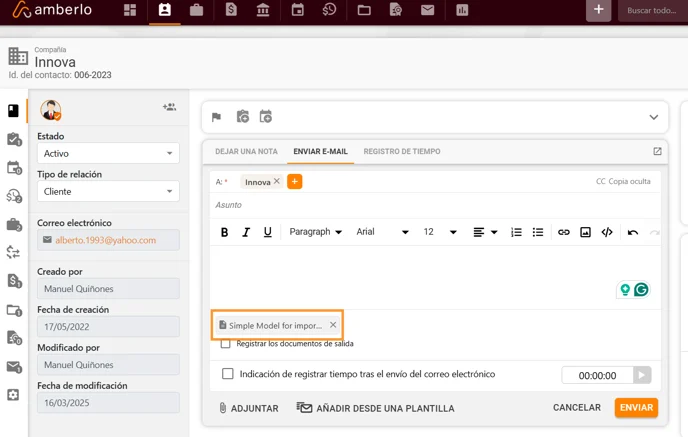Open the settings square icon at sidebar bottom

tap(13, 395)
